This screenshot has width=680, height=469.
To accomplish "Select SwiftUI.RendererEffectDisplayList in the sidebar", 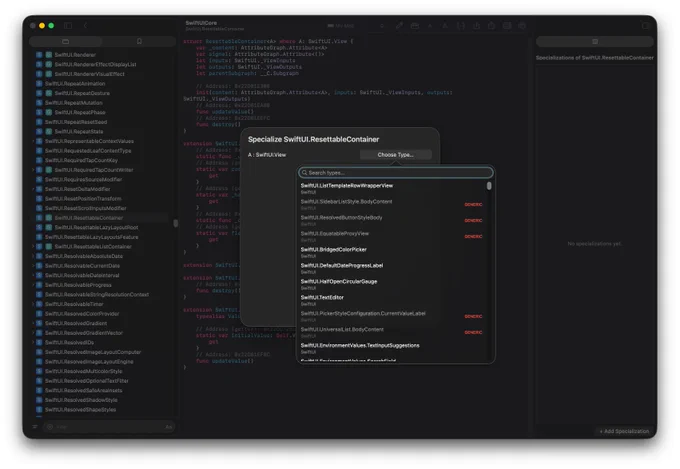I will tap(99, 64).
